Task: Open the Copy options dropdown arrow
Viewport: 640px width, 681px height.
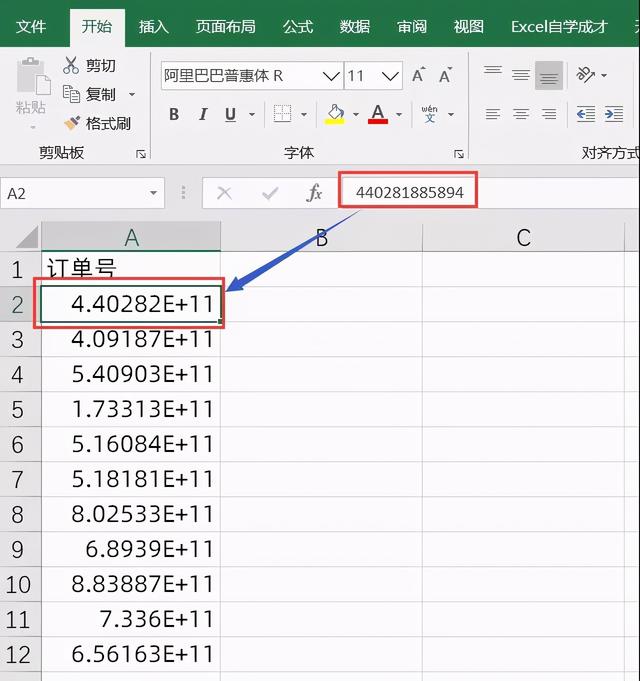Action: [132, 94]
